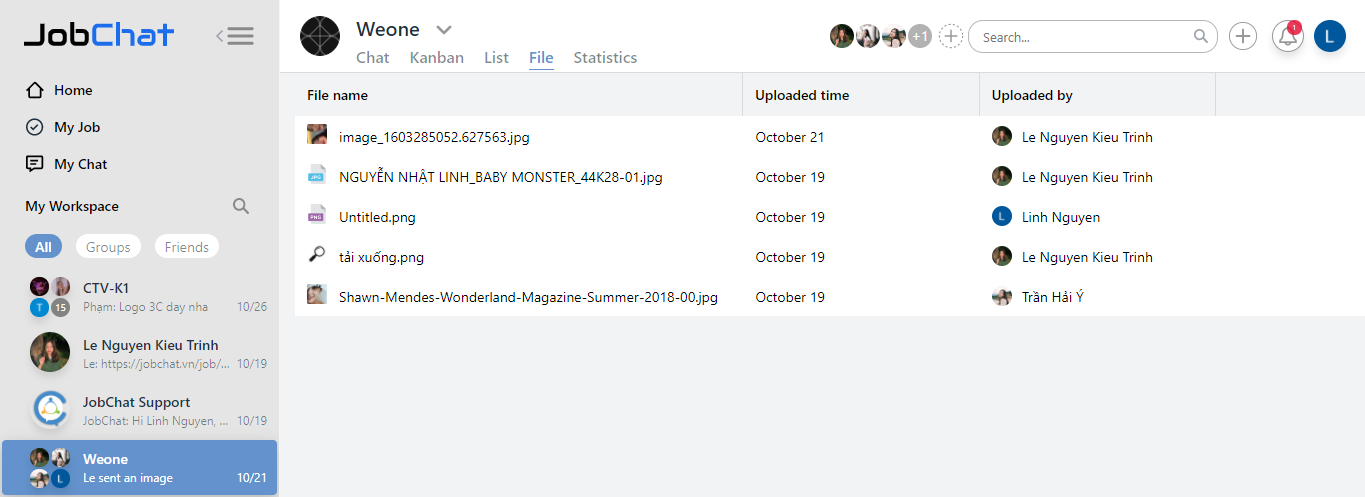This screenshot has height=497, width=1365.
Task: Open the JobChat Support conversation
Action: click(138, 410)
